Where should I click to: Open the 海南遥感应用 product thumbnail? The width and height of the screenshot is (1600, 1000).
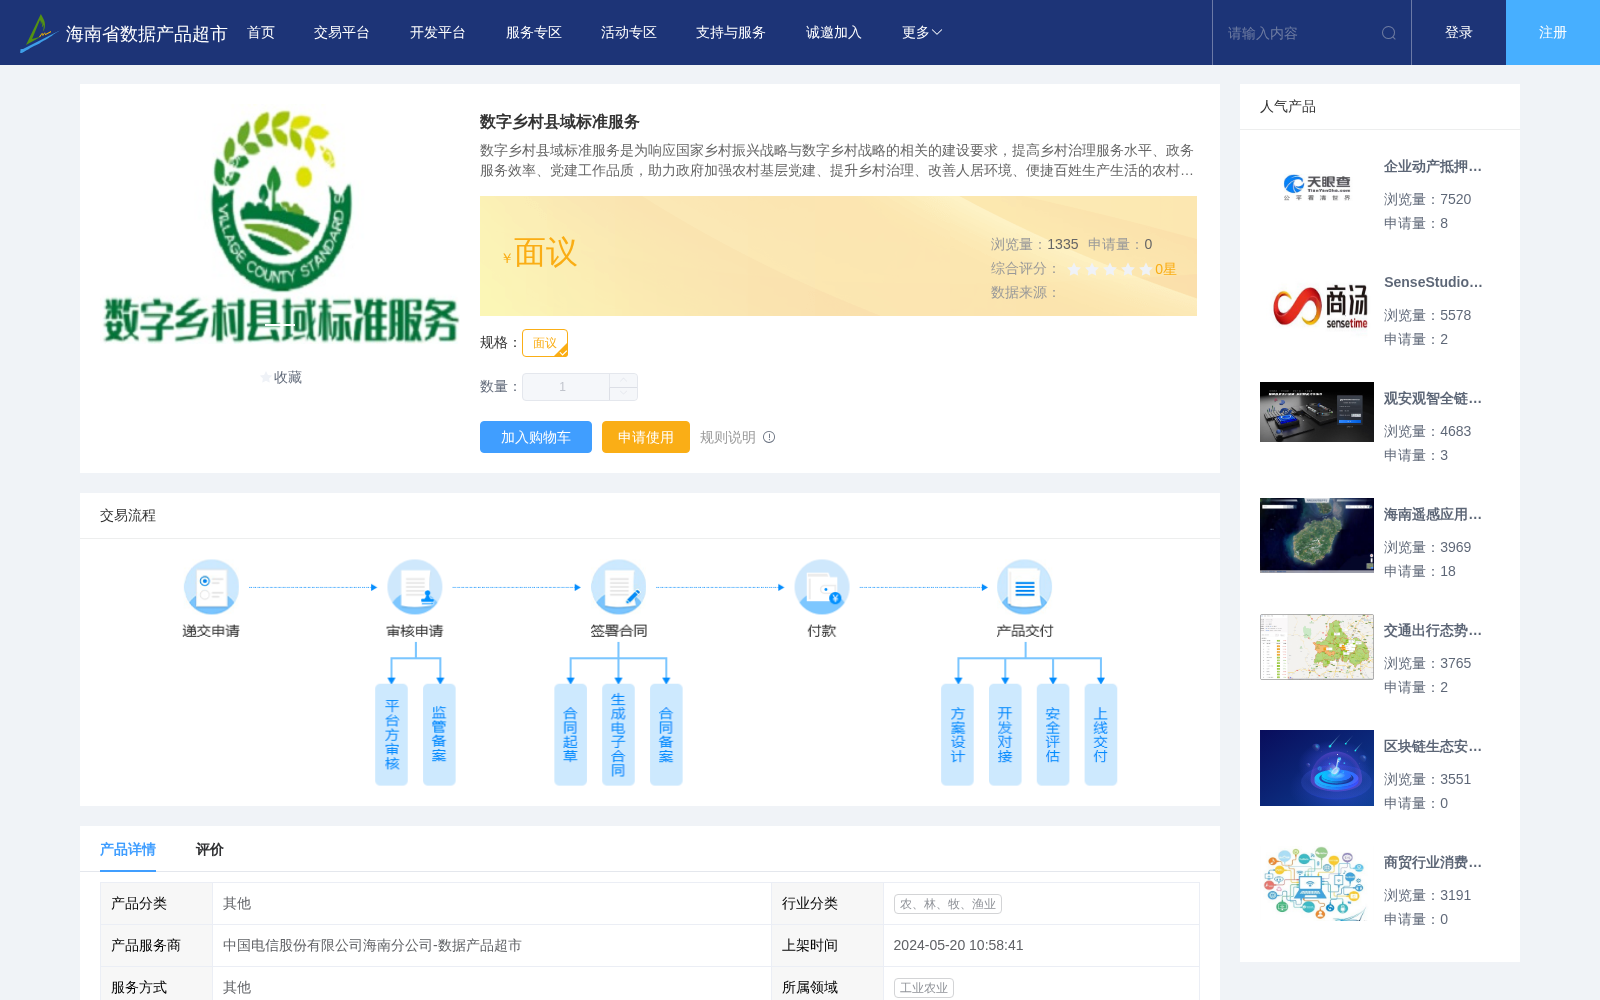pos(1317,535)
